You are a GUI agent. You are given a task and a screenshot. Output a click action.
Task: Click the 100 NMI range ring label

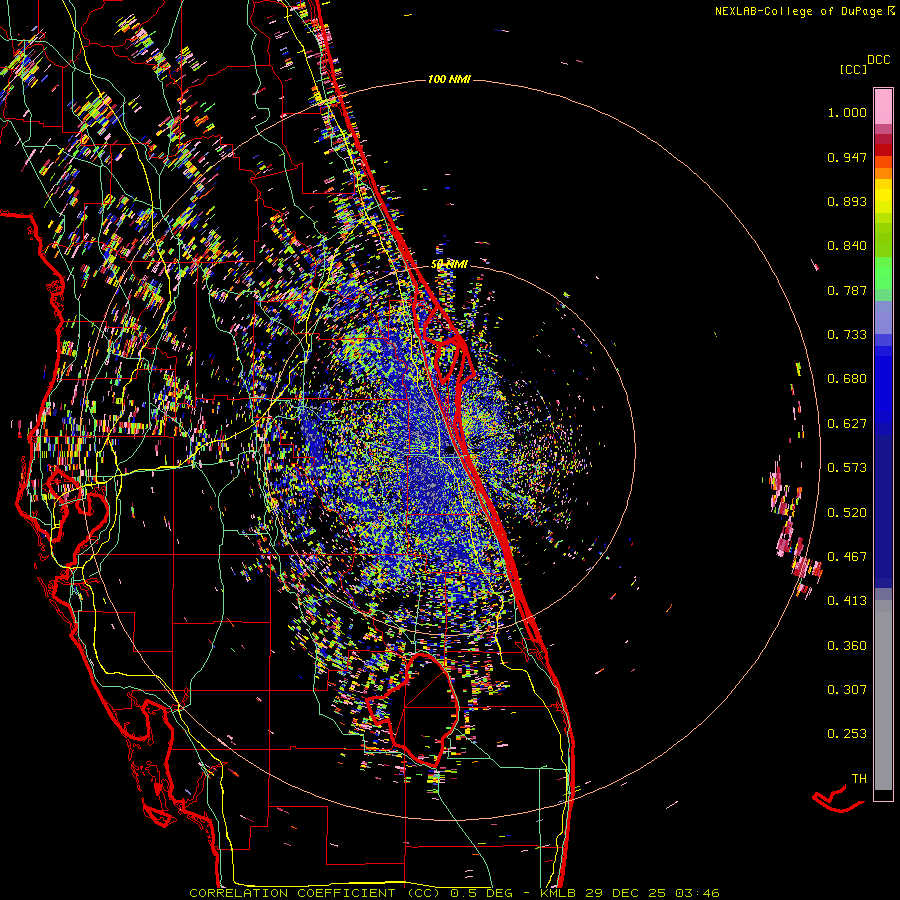pyautogui.click(x=449, y=79)
